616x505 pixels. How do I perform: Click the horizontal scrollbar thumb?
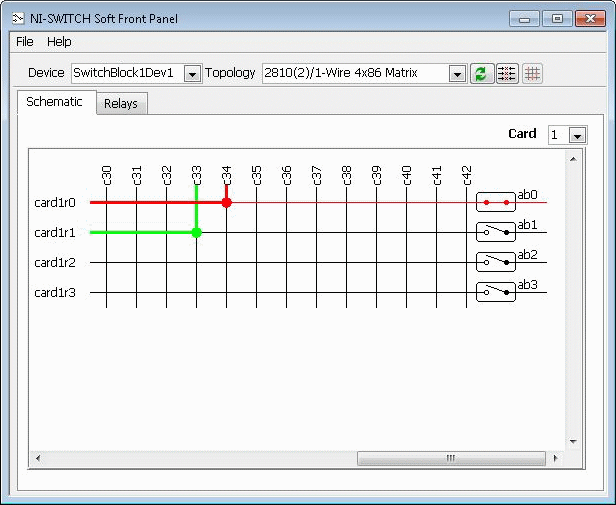point(450,459)
